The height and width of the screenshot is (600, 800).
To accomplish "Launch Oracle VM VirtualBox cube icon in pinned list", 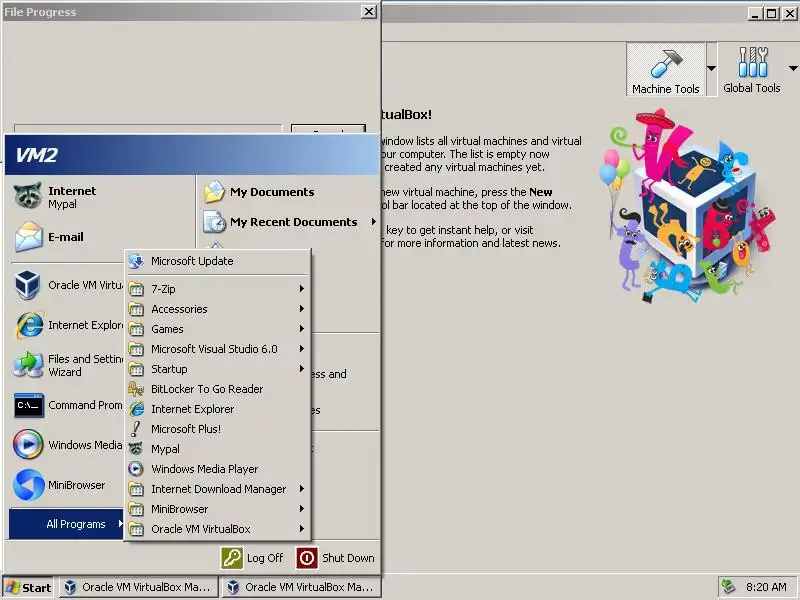I will pos(28,285).
